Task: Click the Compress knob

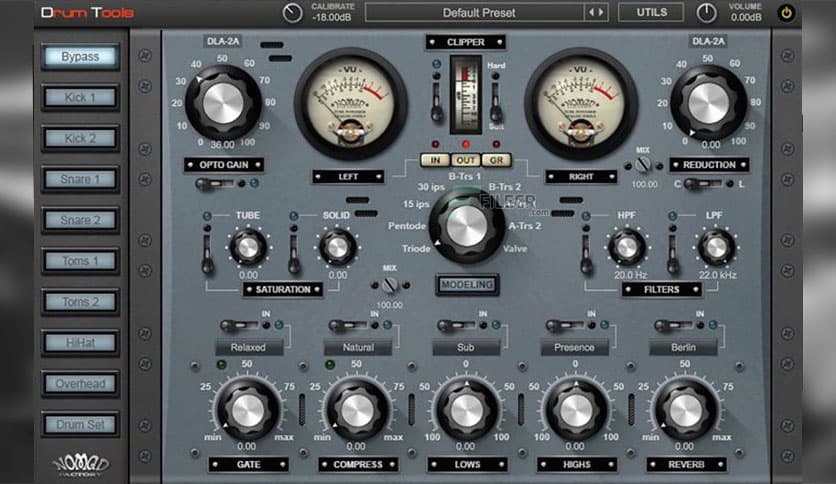Action: (x=357, y=410)
